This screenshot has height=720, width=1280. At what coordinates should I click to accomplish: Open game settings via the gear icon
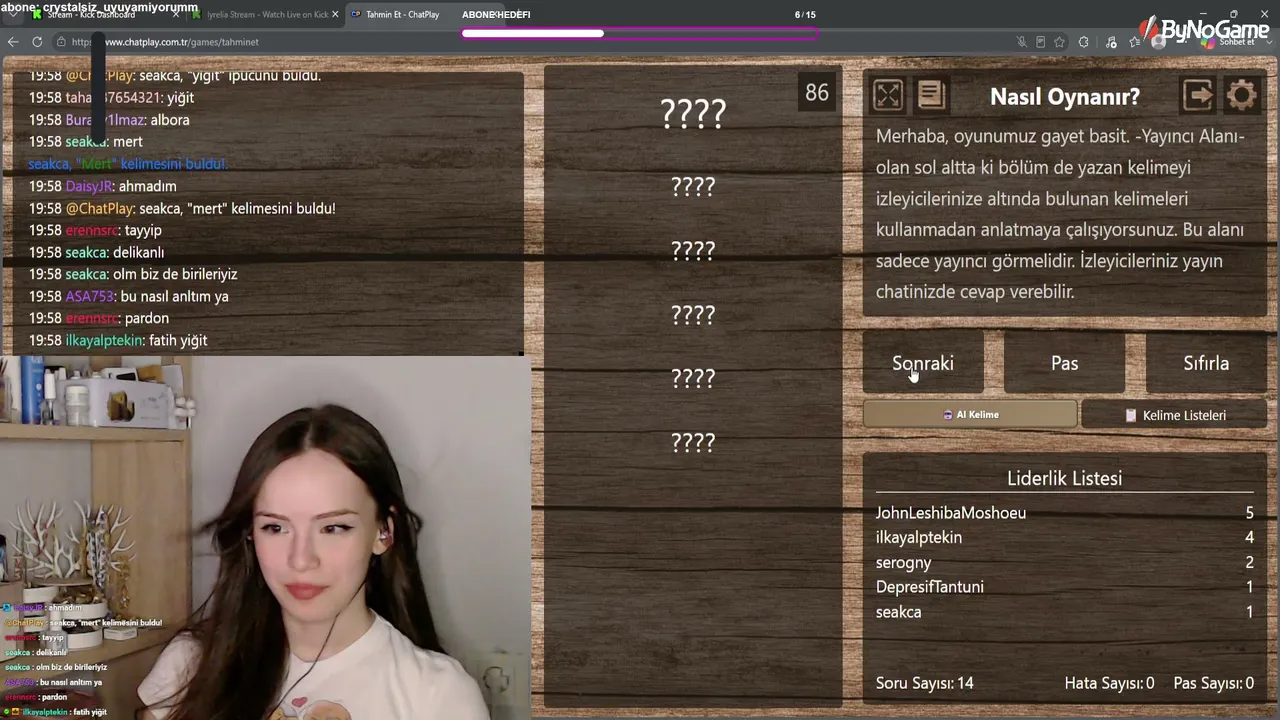tap(1242, 95)
